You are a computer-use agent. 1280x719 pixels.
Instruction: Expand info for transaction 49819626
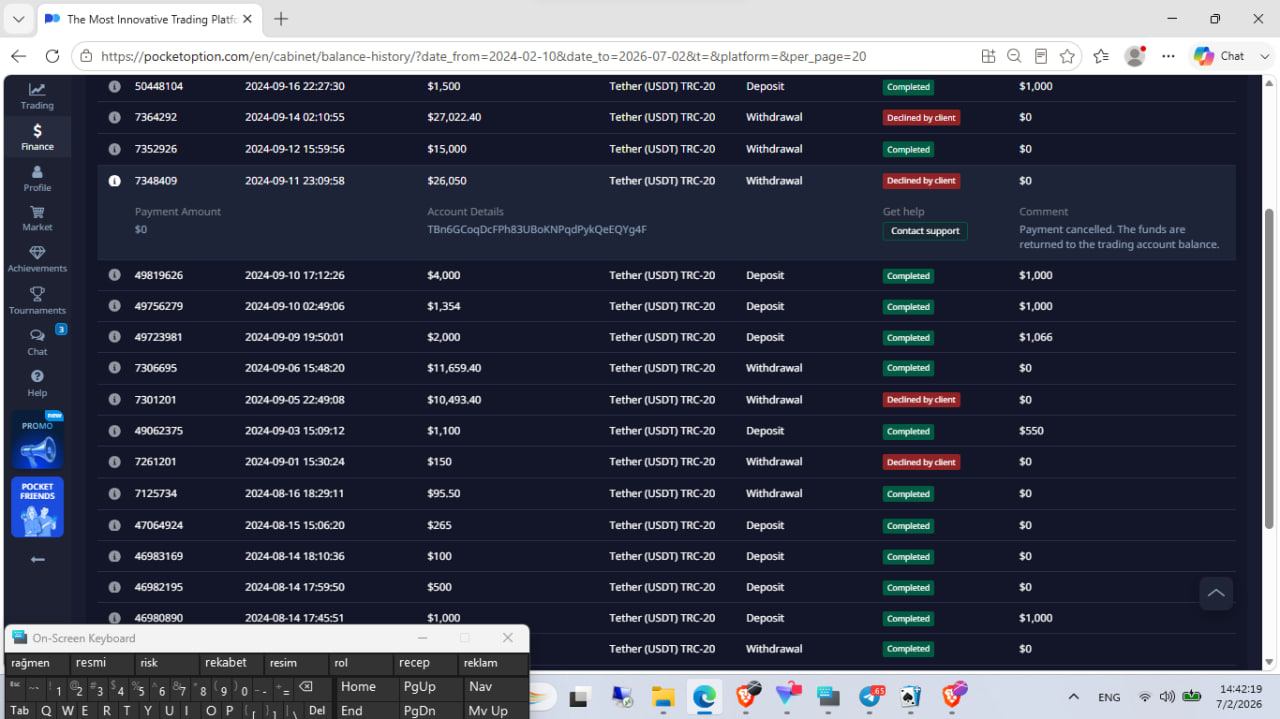tap(114, 275)
